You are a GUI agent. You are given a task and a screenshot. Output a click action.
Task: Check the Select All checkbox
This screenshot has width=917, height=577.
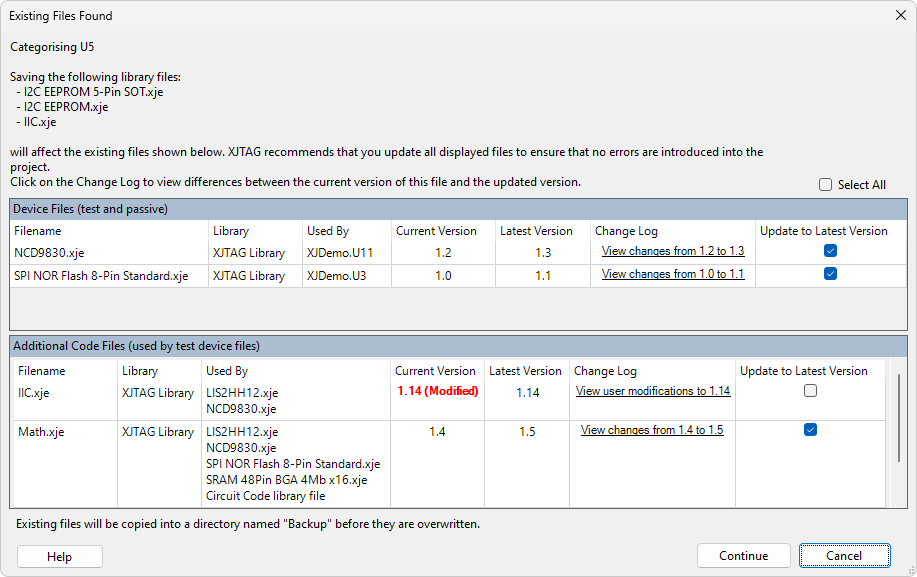pos(826,185)
